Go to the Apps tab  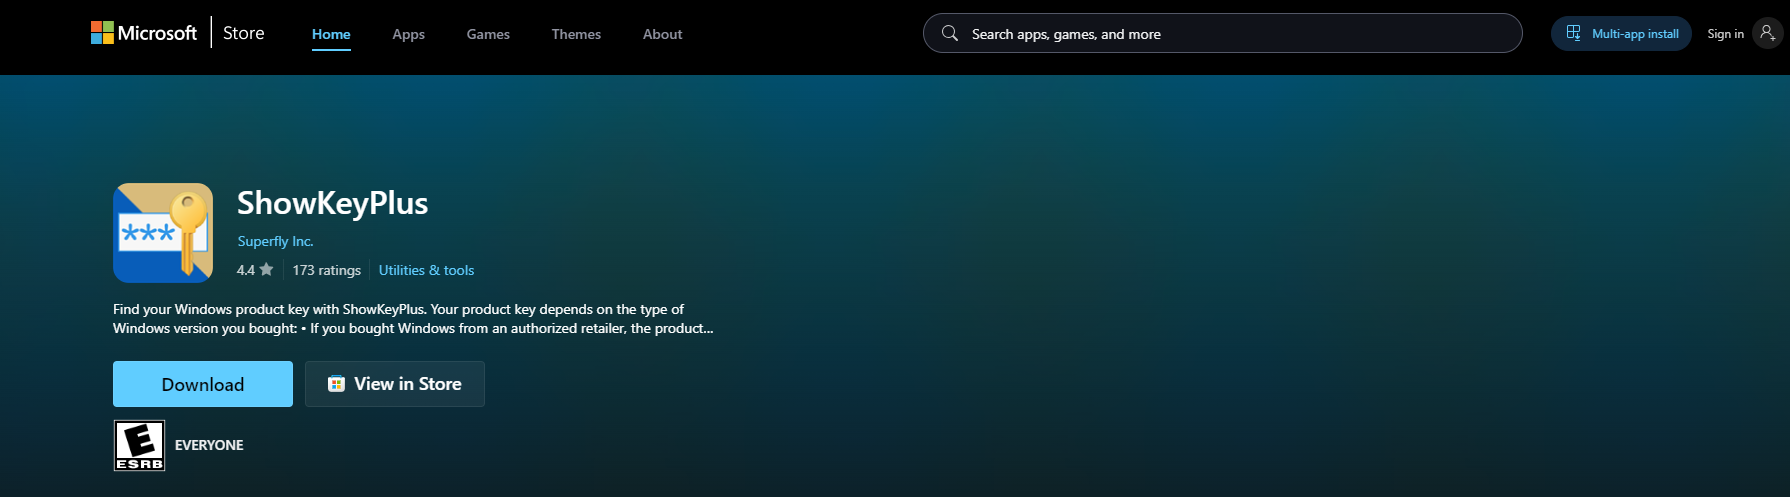click(x=408, y=34)
